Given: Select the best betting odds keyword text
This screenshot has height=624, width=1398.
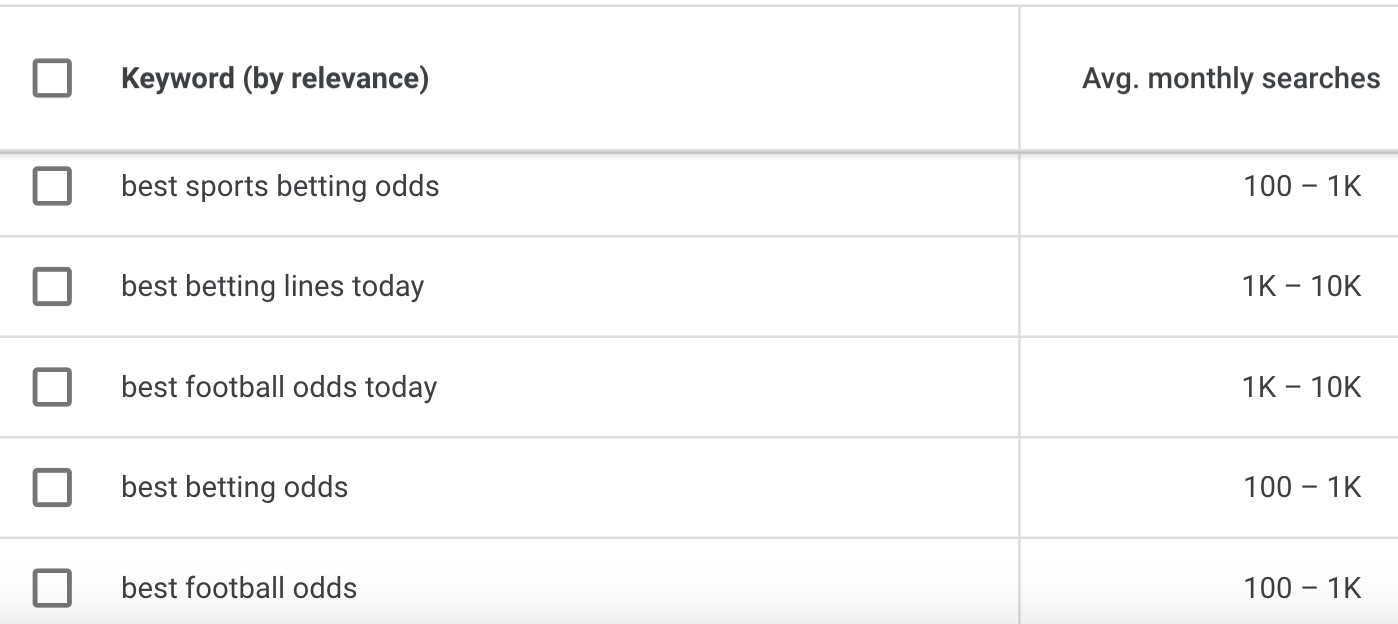Looking at the screenshot, I should (x=234, y=487).
